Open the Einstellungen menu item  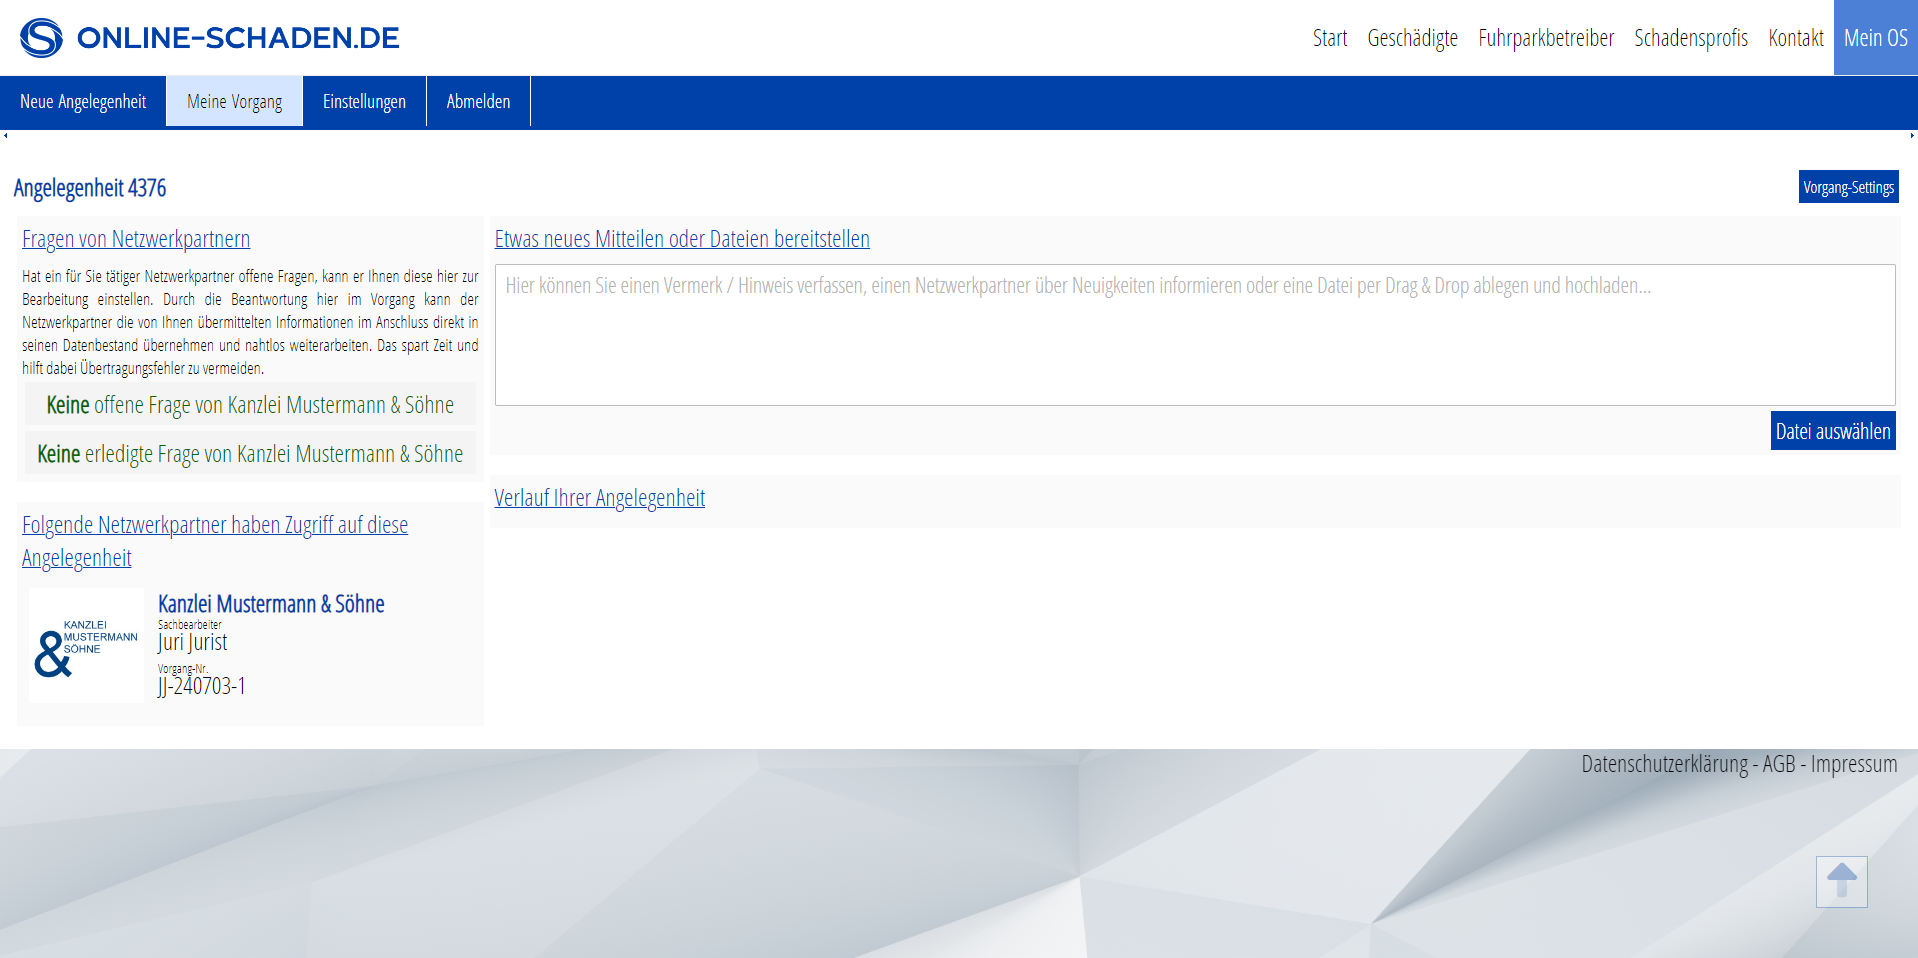click(364, 102)
